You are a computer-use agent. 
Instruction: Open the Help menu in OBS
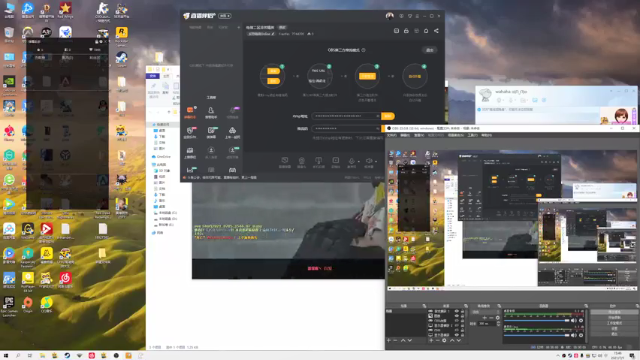486,135
